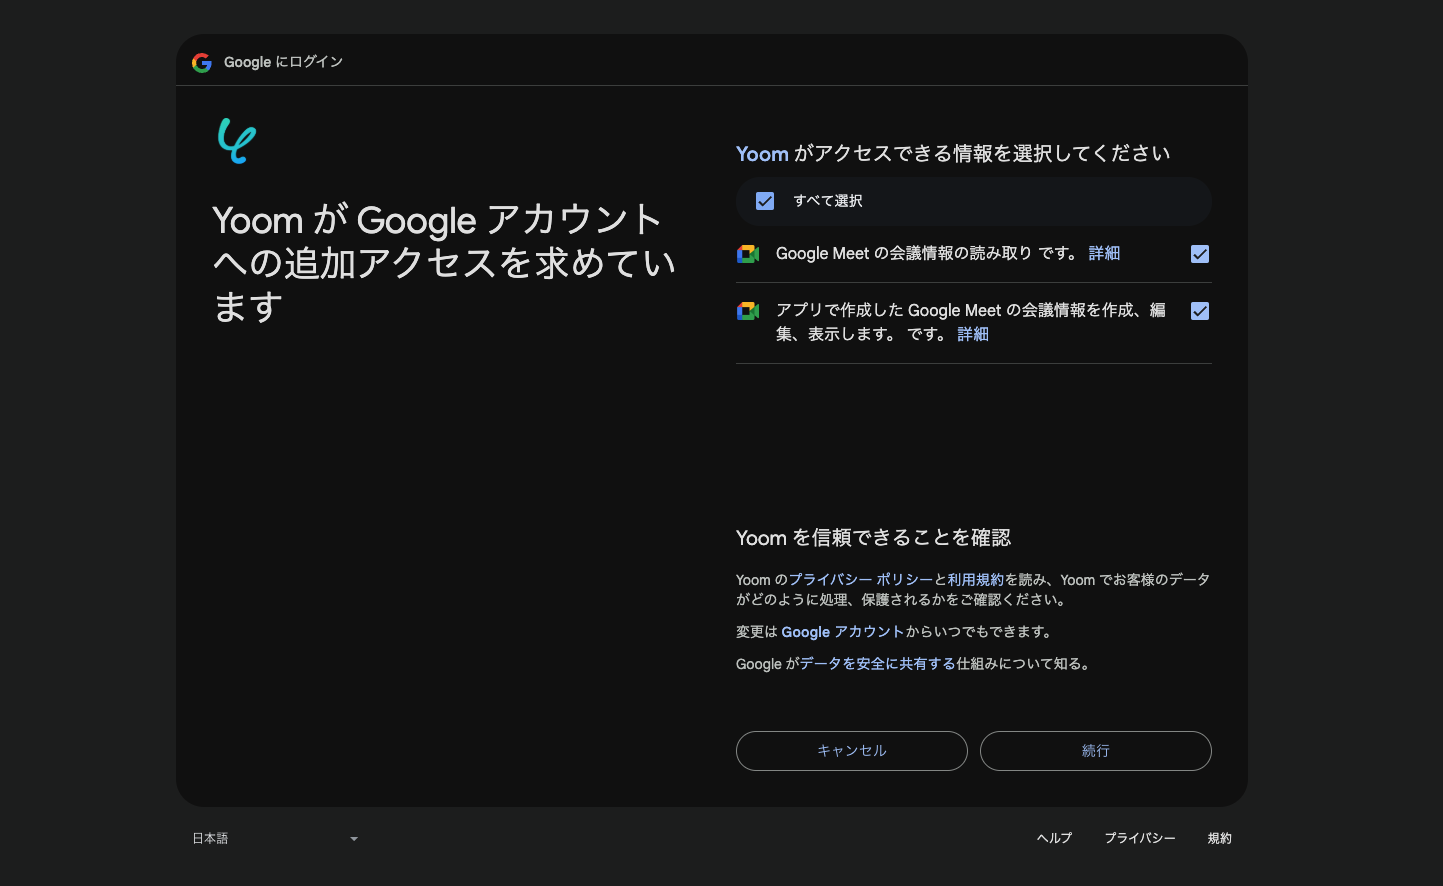
Task: Open the 利用規約 link
Action: 976,580
